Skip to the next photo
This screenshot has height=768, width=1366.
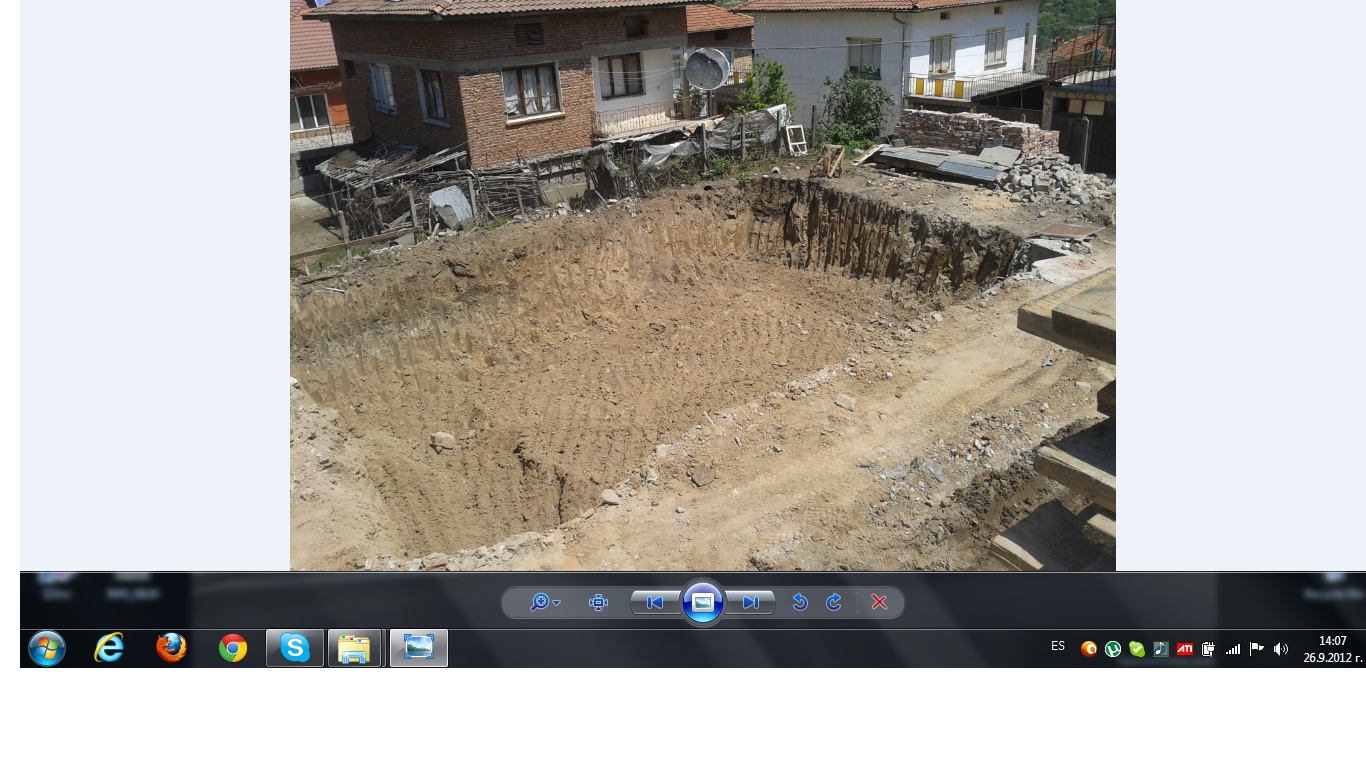[x=750, y=602]
